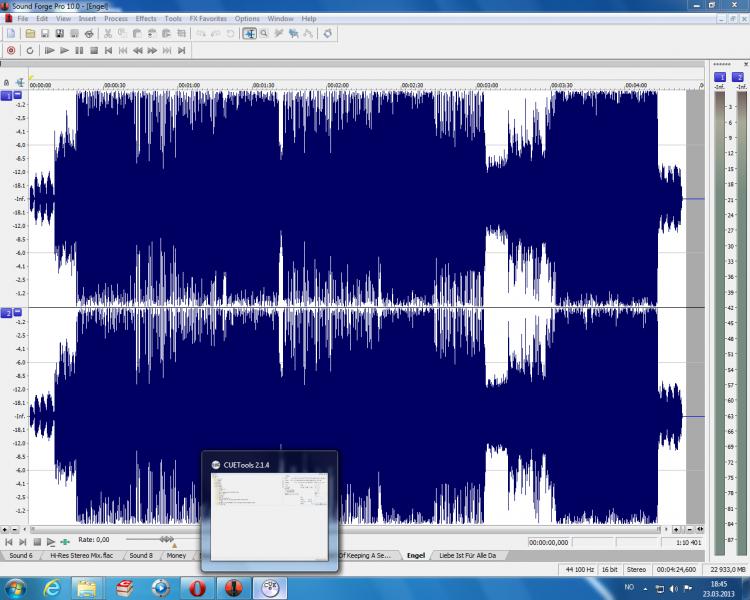
Task: Click the Save floppy disk icon
Action: [45, 34]
